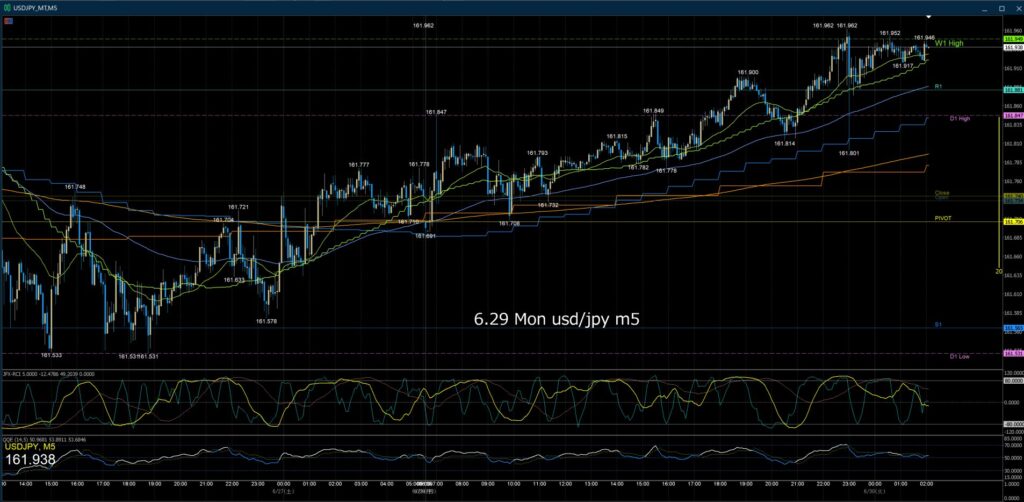Click the PIVOT level label

(x=941, y=218)
